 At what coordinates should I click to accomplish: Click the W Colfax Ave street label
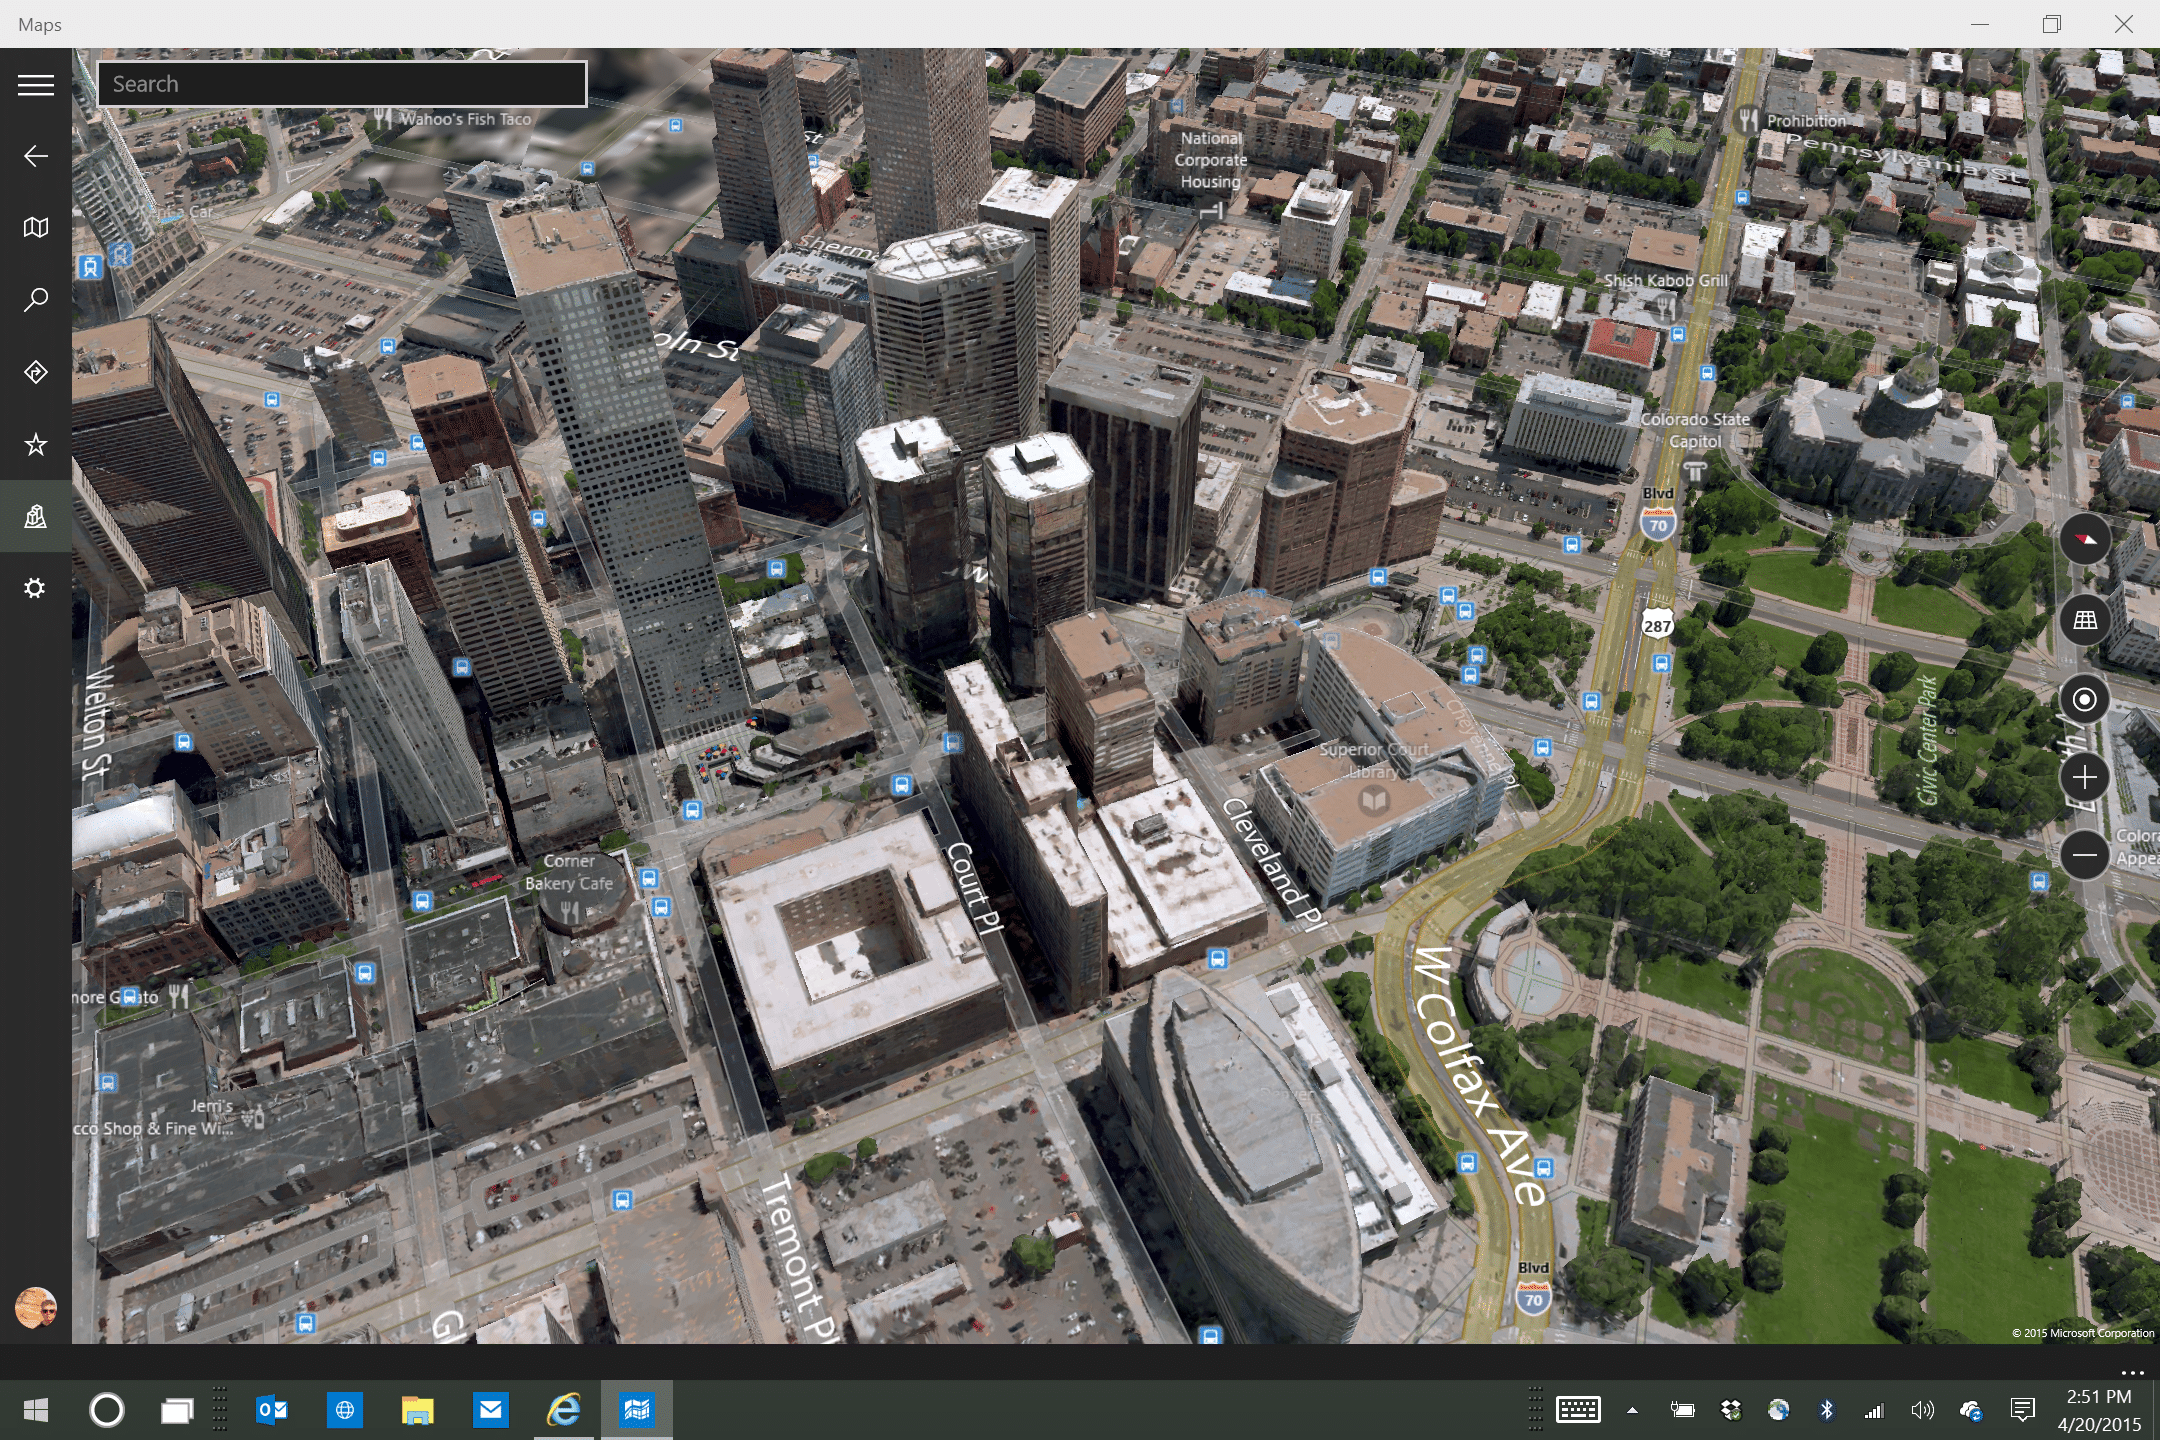pyautogui.click(x=1482, y=1075)
